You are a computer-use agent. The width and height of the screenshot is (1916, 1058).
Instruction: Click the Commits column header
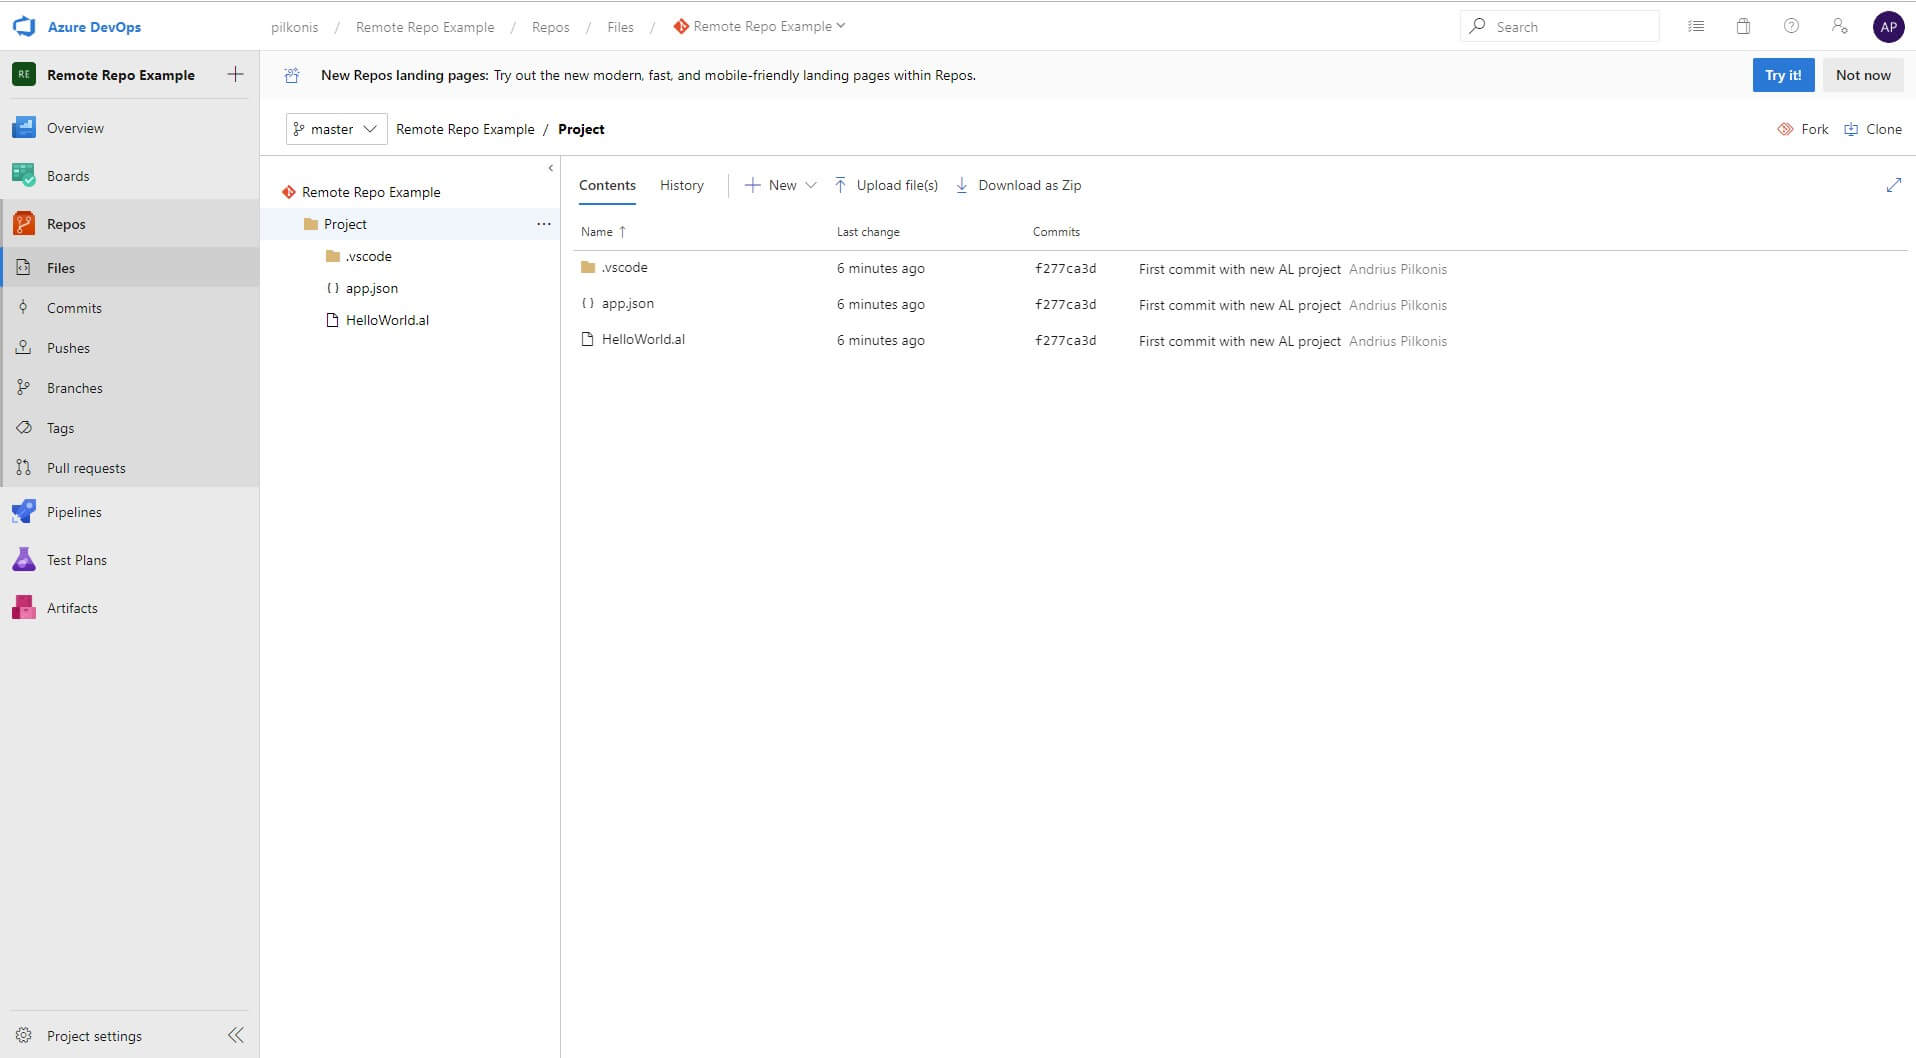(x=1056, y=232)
